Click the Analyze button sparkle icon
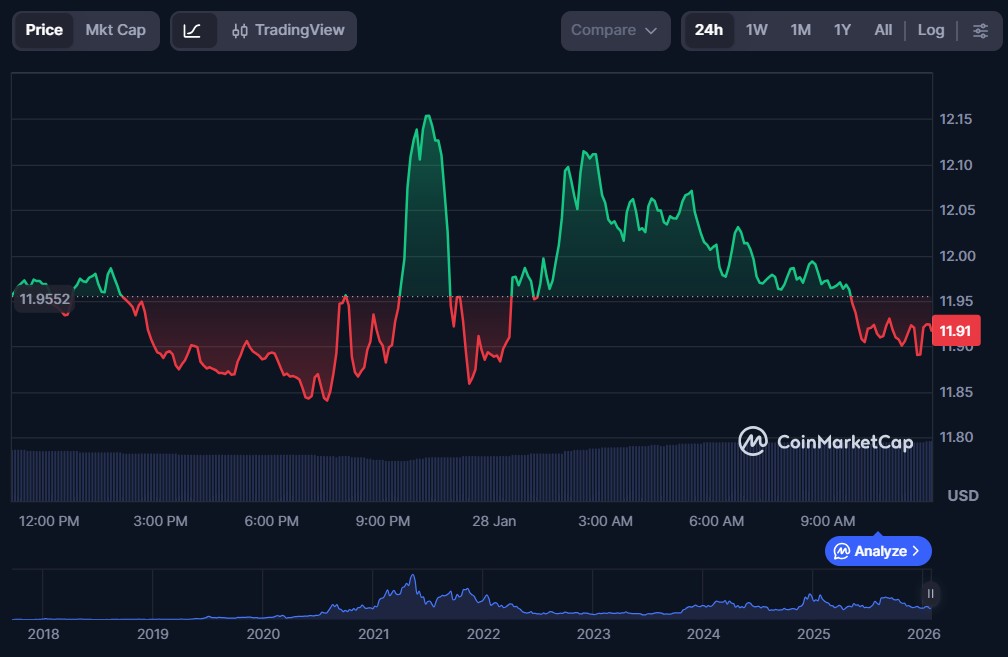The height and width of the screenshot is (657, 1008). pyautogui.click(x=842, y=551)
